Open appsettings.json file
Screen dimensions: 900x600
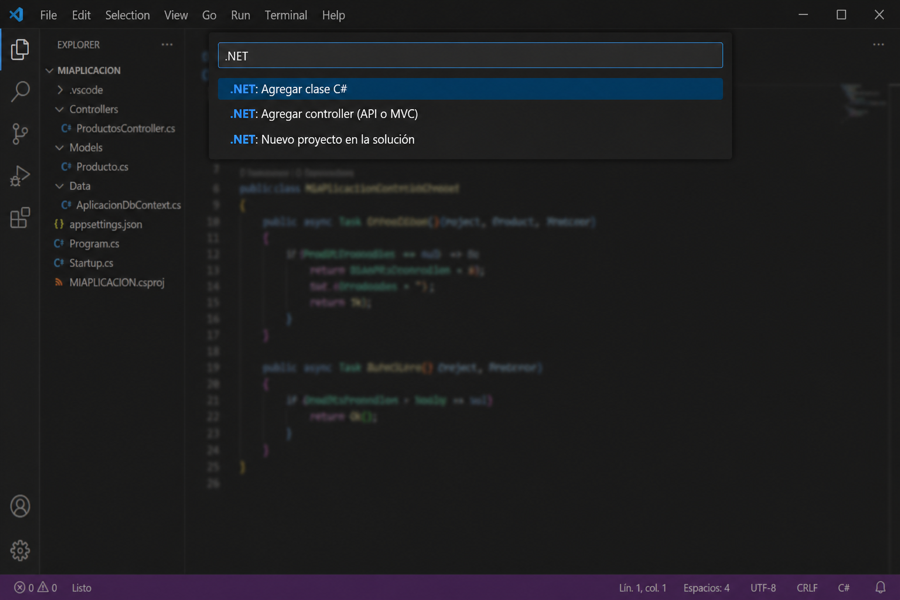106,224
